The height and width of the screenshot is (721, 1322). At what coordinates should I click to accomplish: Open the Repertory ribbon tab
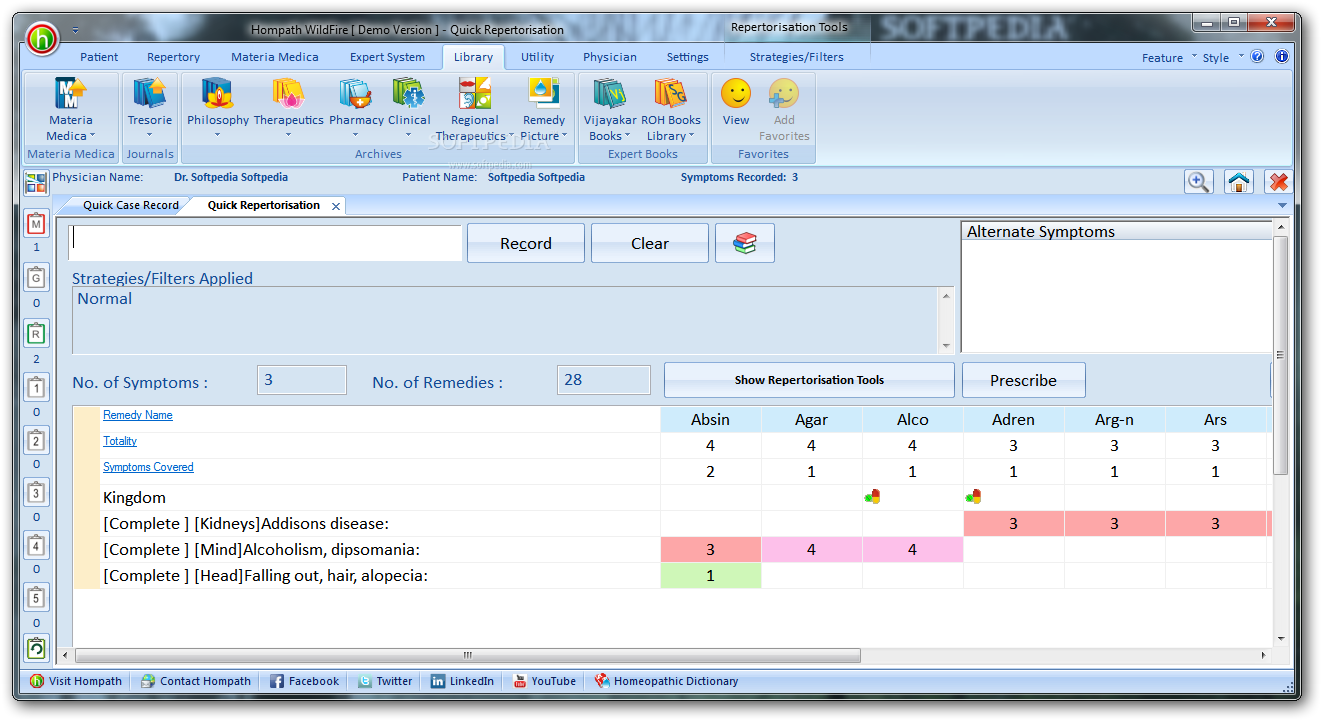(x=173, y=57)
